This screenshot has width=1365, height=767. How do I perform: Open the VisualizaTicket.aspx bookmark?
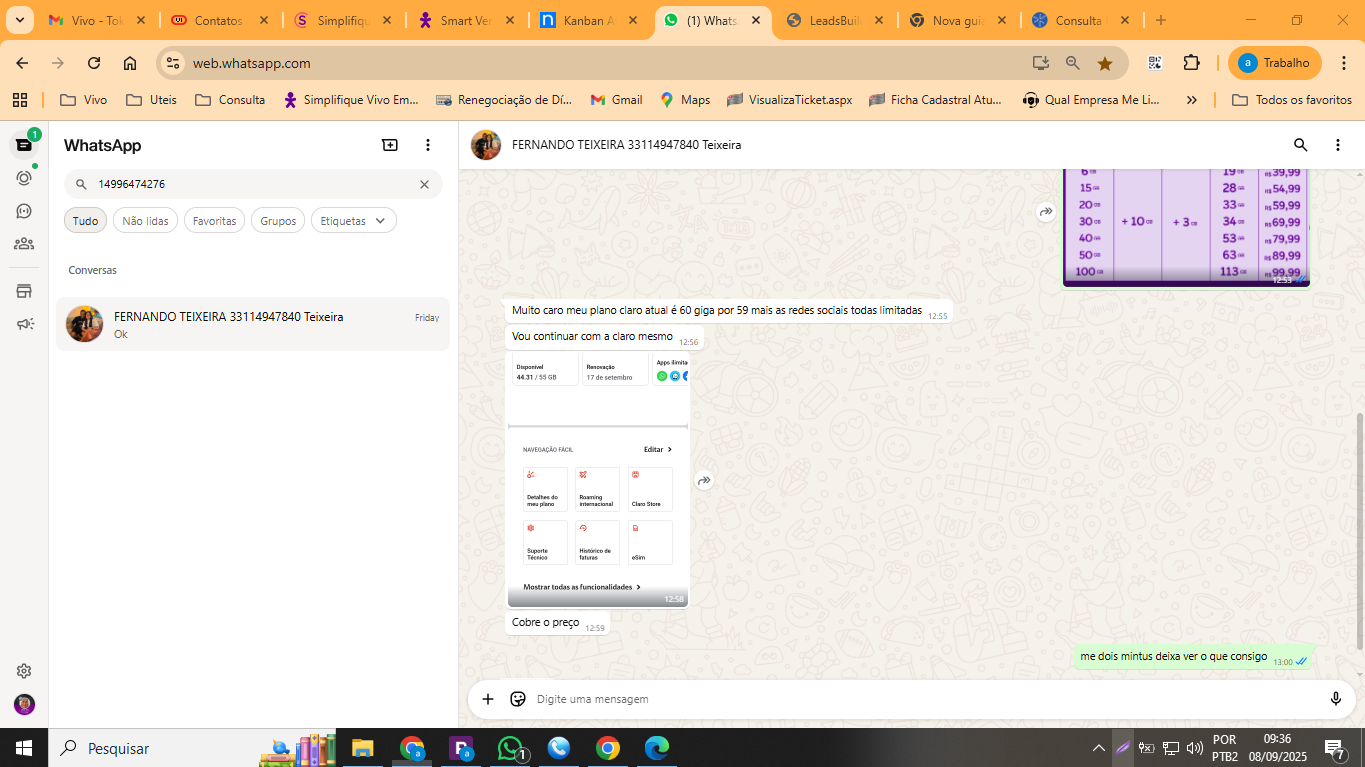(x=790, y=100)
